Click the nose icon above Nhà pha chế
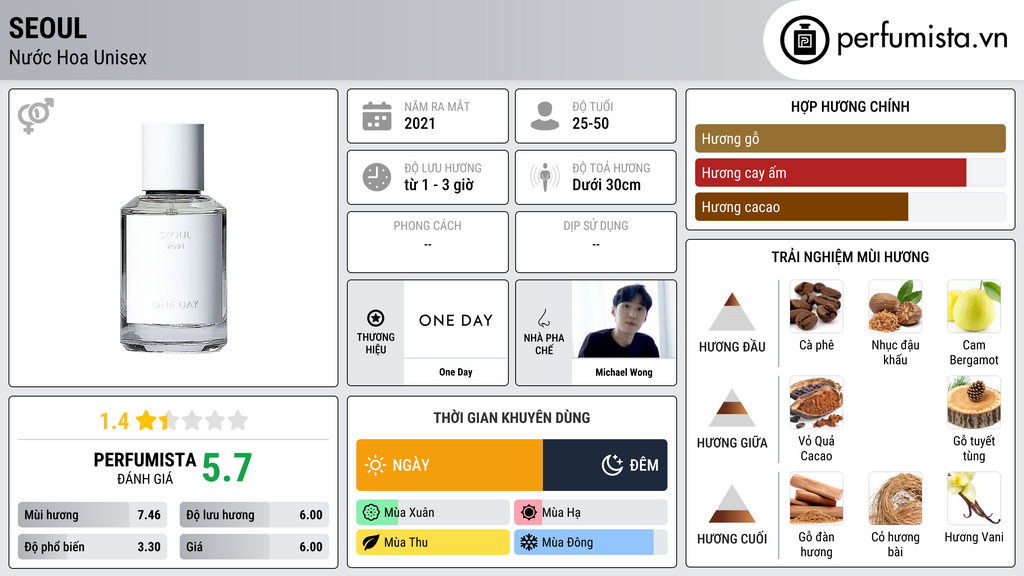This screenshot has height=576, width=1024. pyautogui.click(x=543, y=318)
